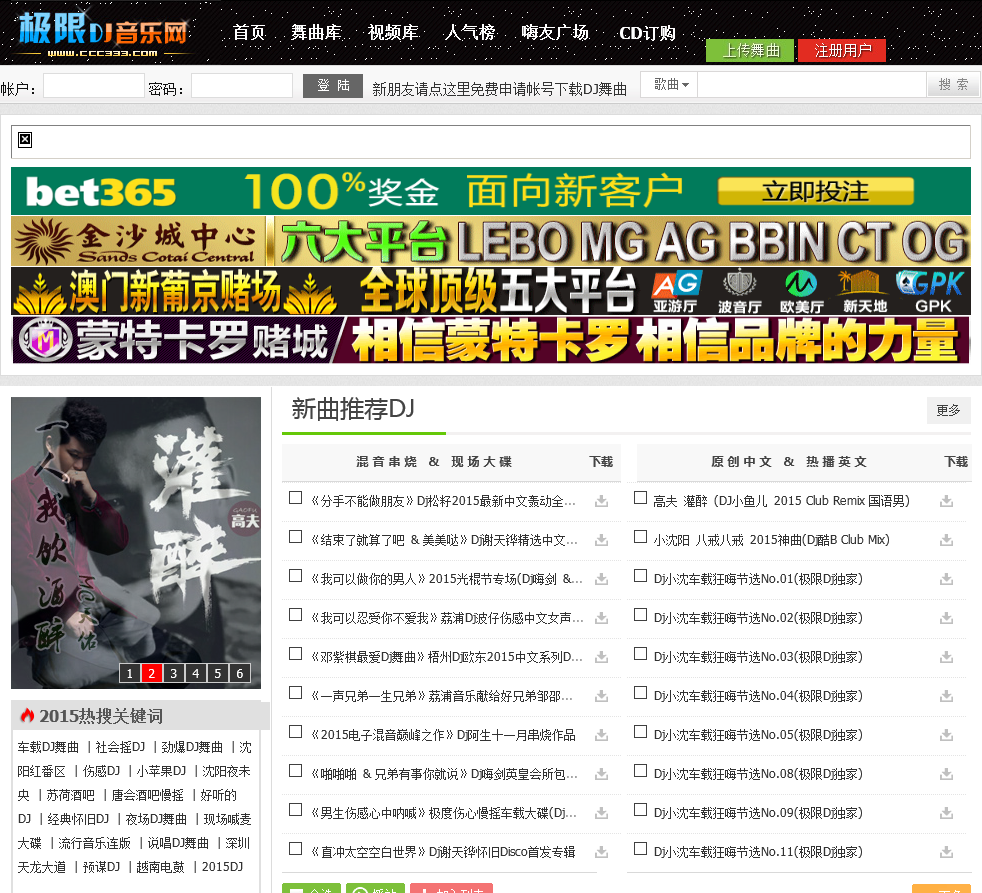Download 高夫 灌醉 remix track

946,501
